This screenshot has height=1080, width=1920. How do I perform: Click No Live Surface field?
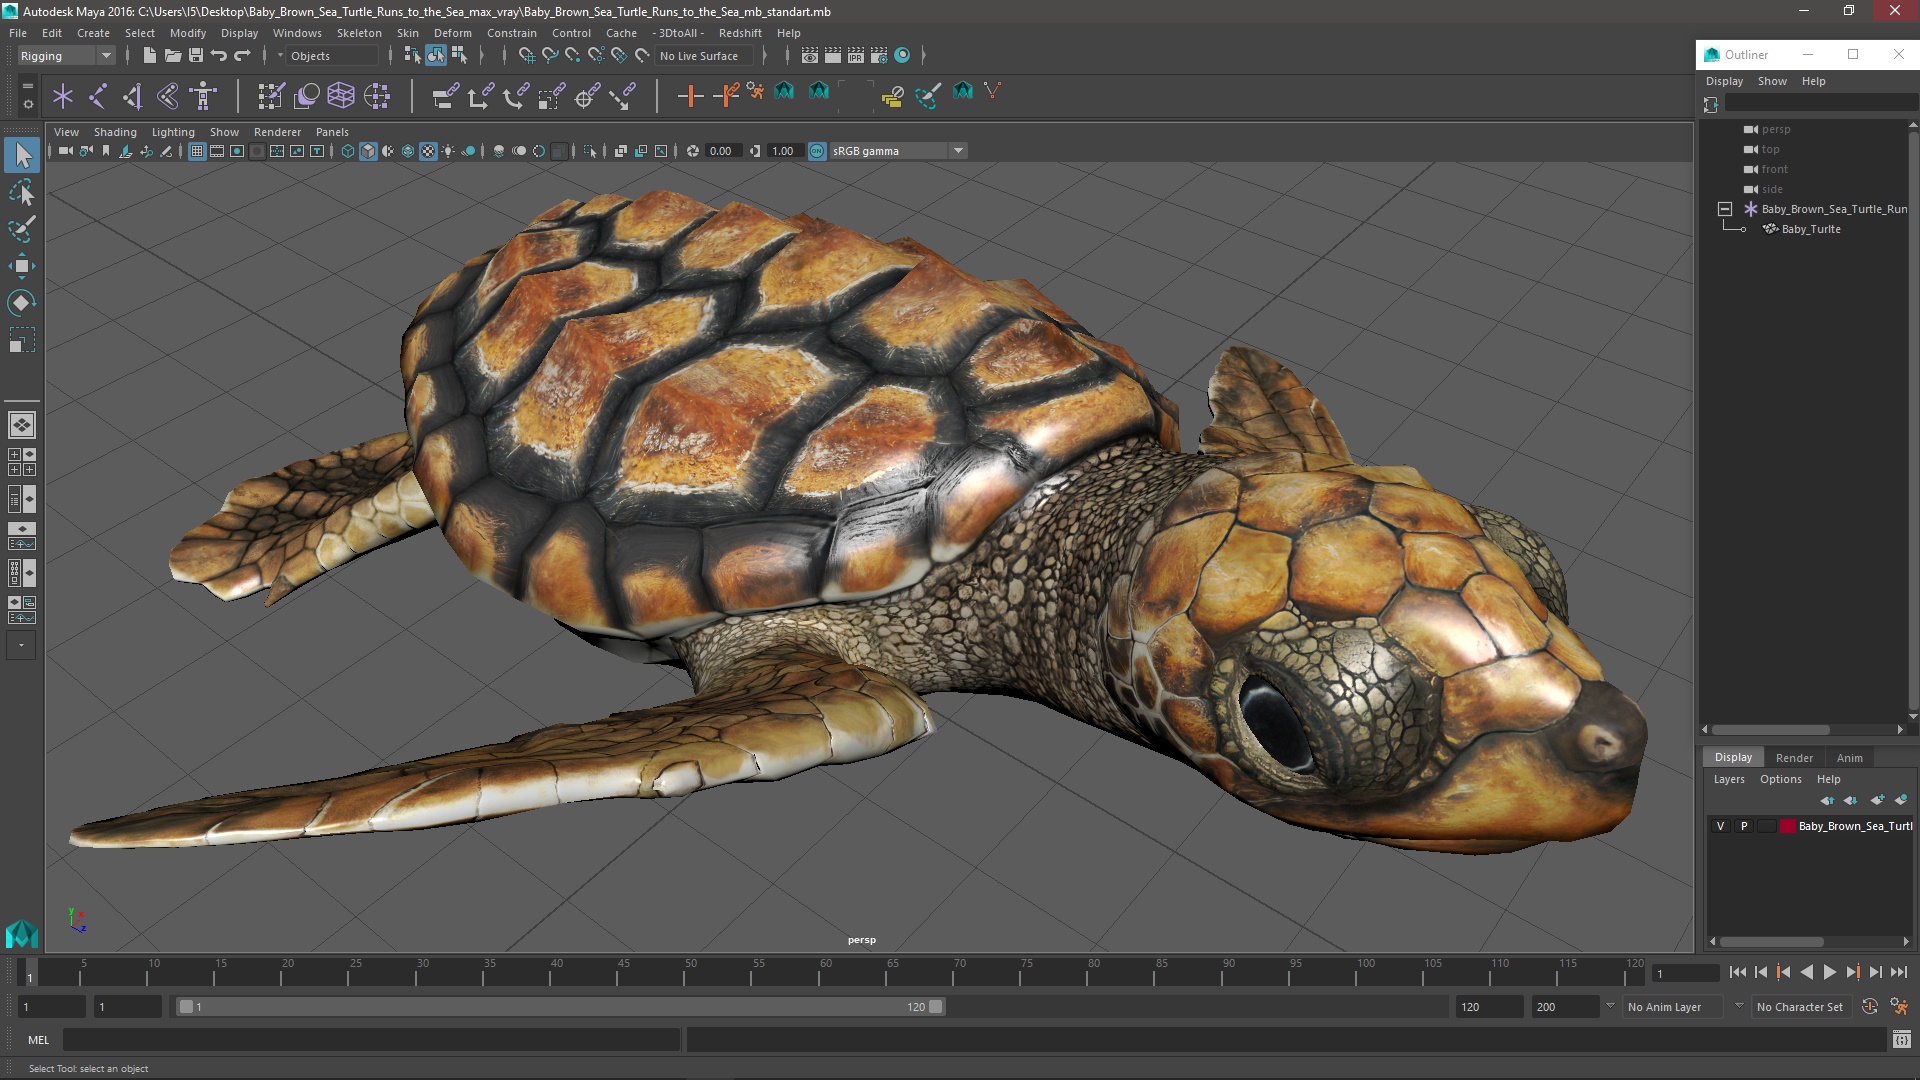[x=704, y=56]
